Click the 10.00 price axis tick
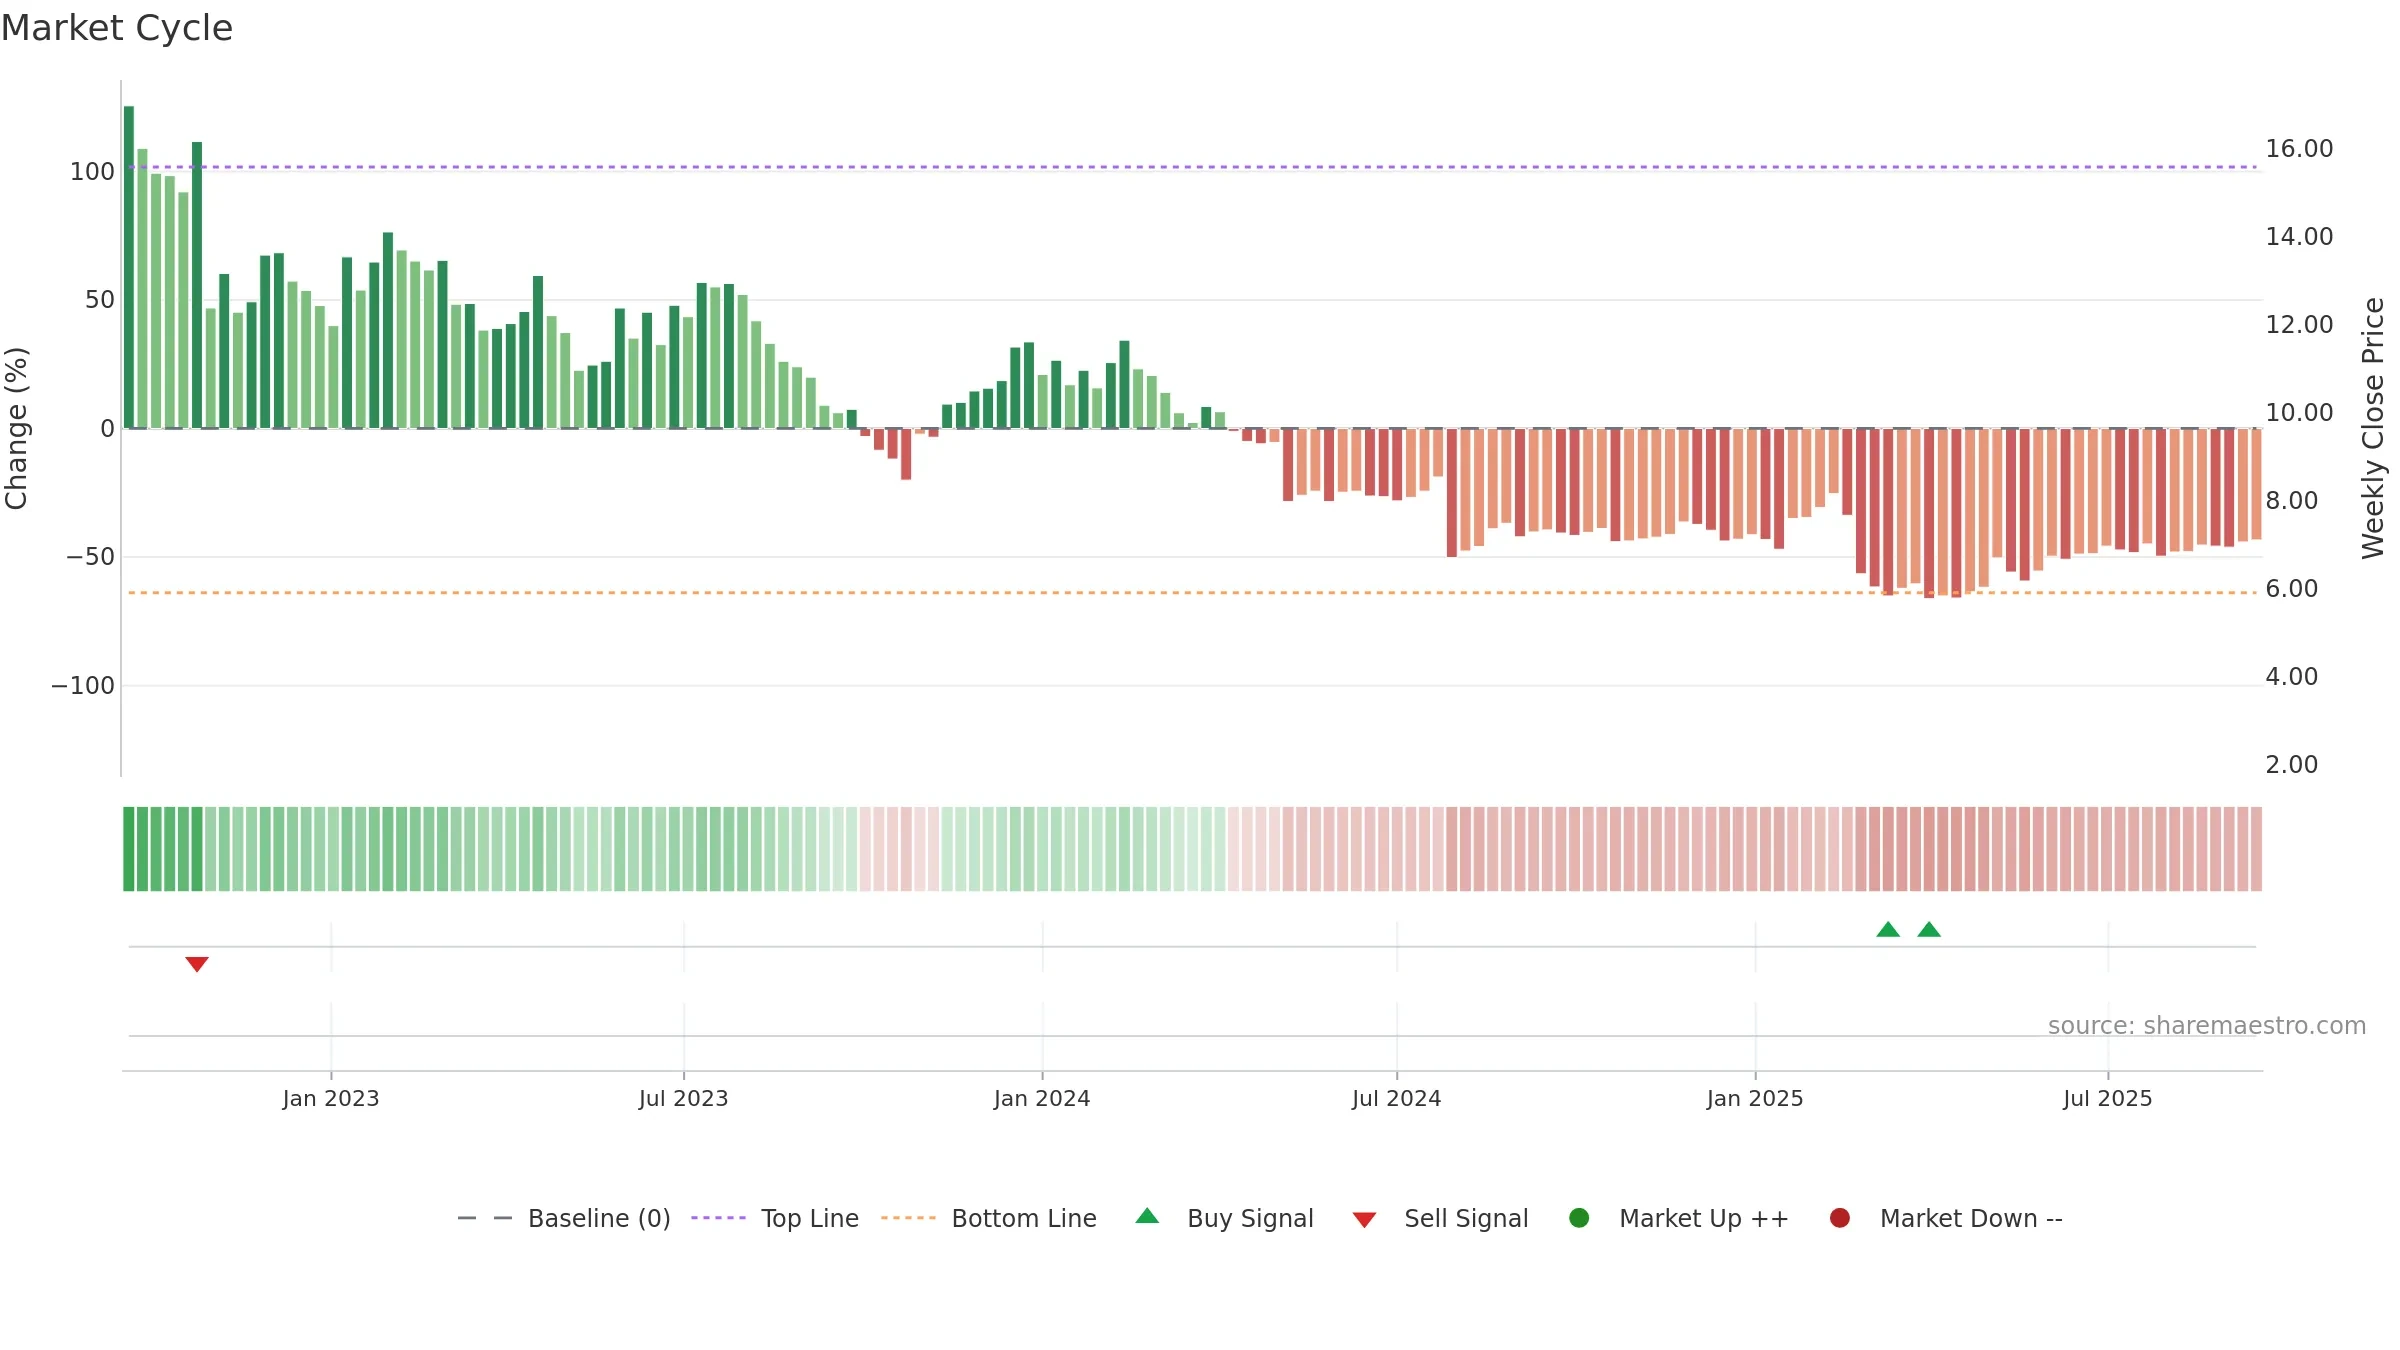Image resolution: width=2400 pixels, height=1350 pixels. (2299, 413)
